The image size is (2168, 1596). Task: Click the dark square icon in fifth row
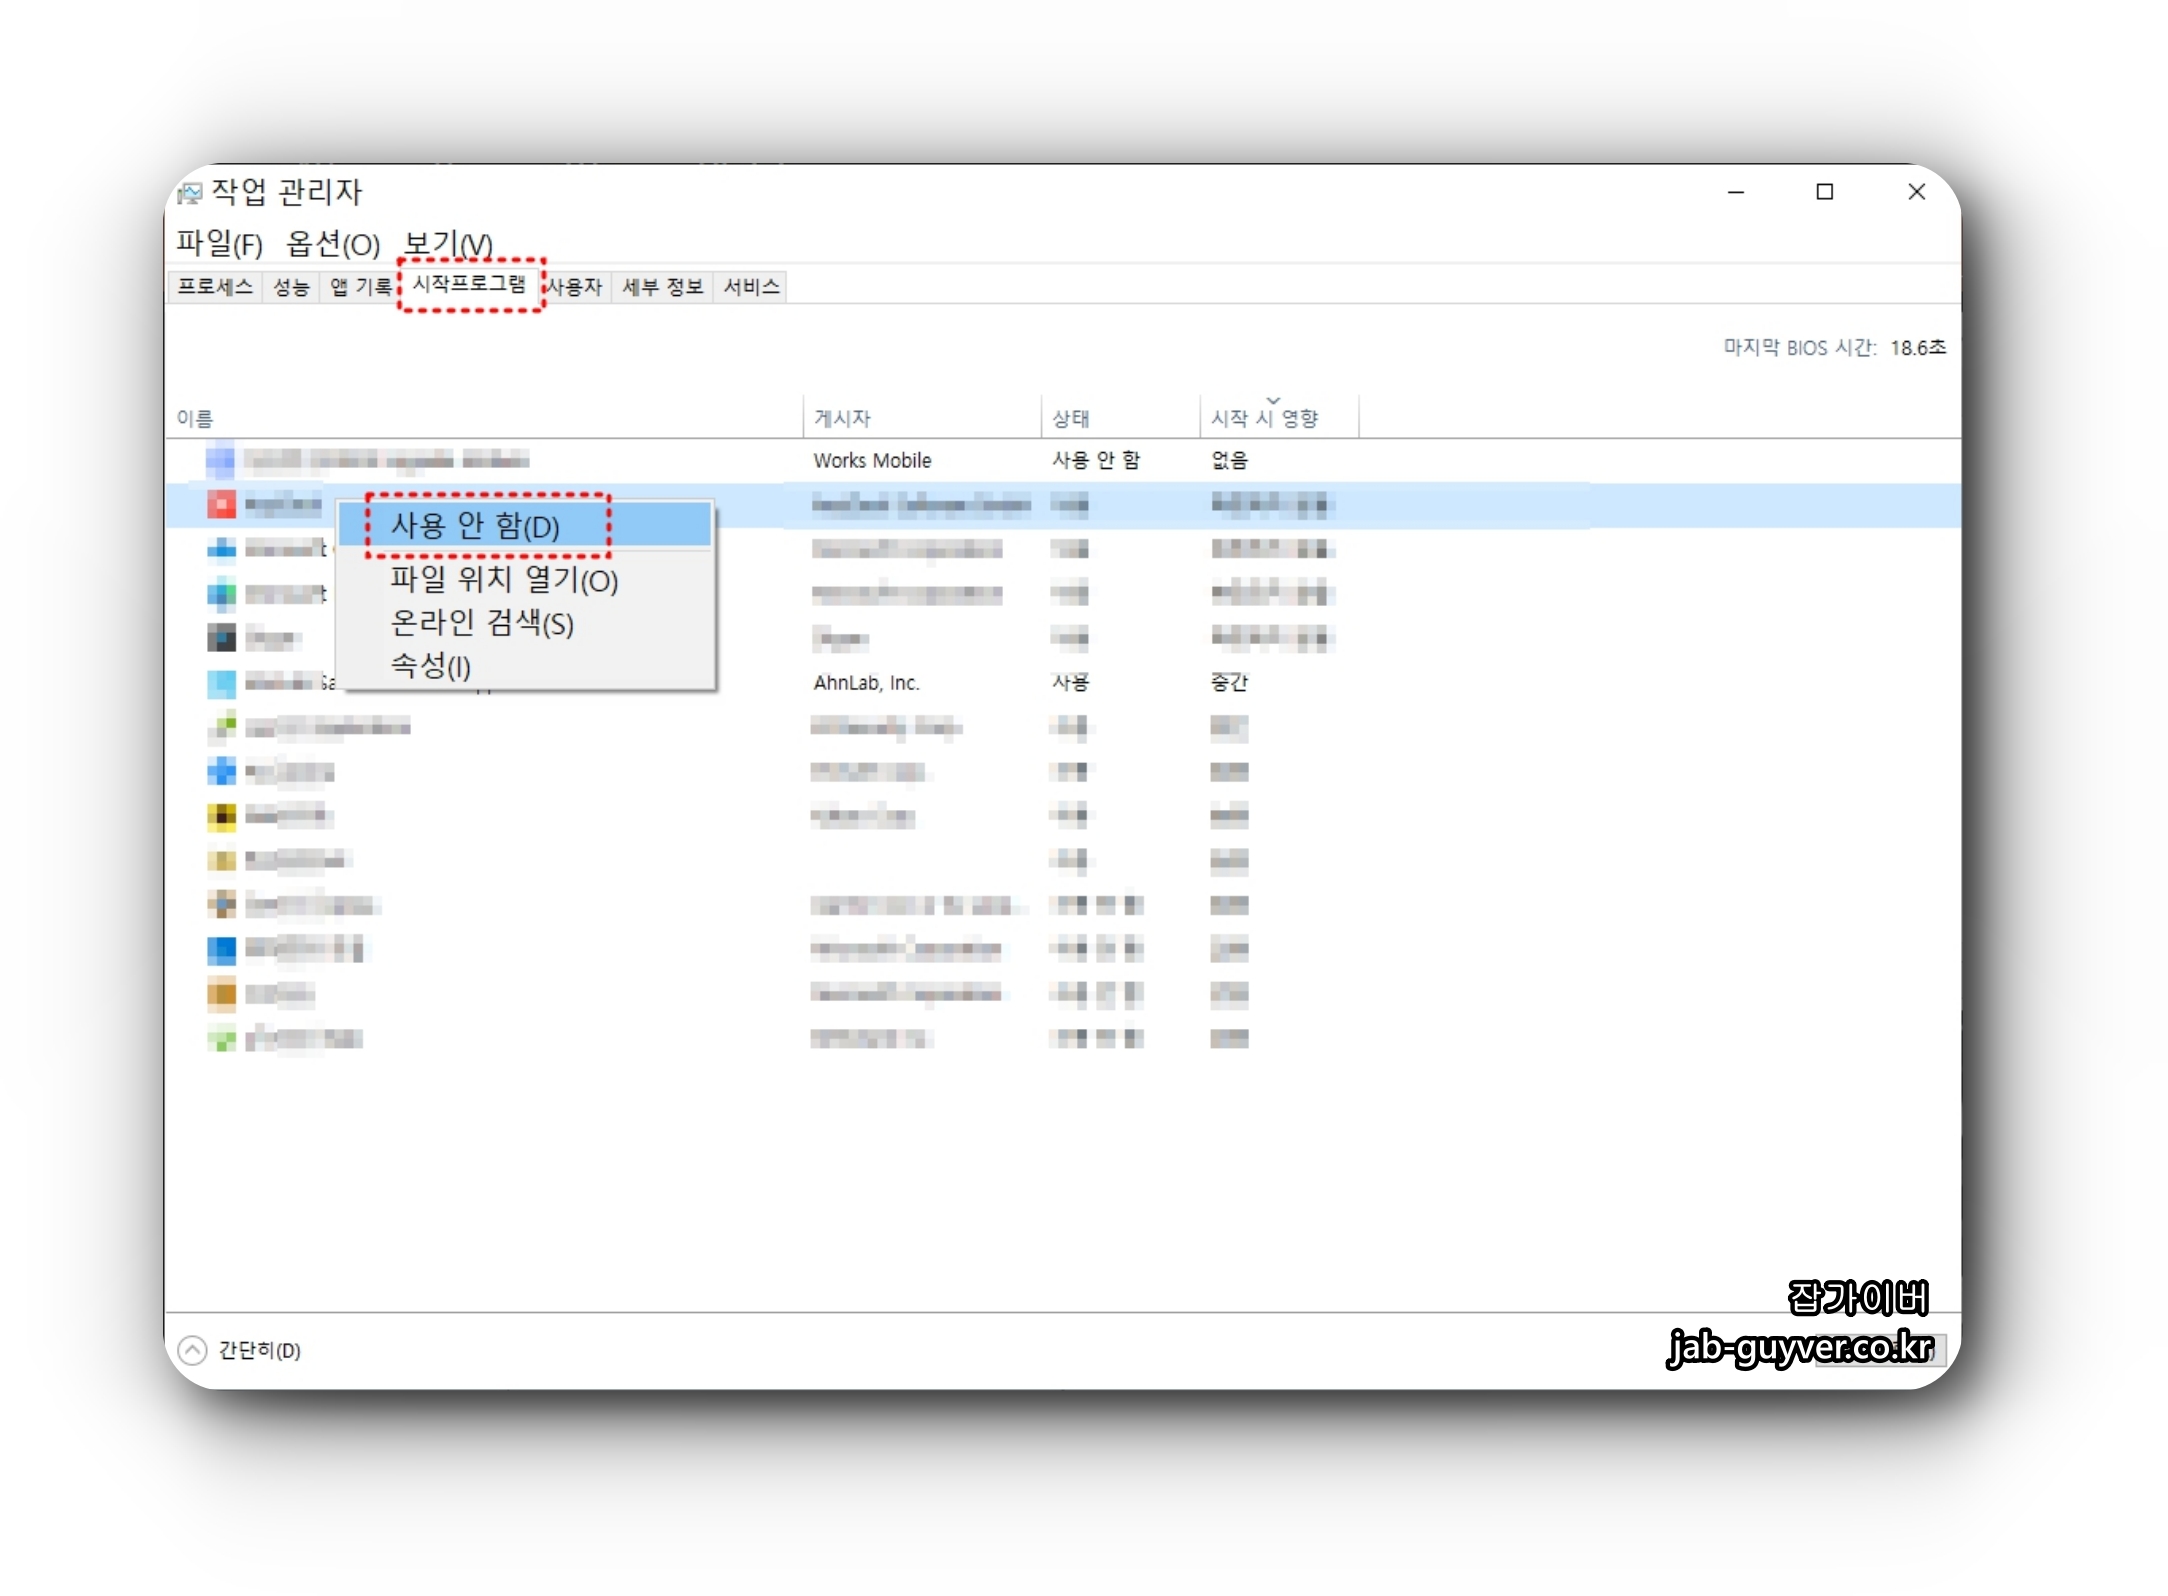pos(221,637)
